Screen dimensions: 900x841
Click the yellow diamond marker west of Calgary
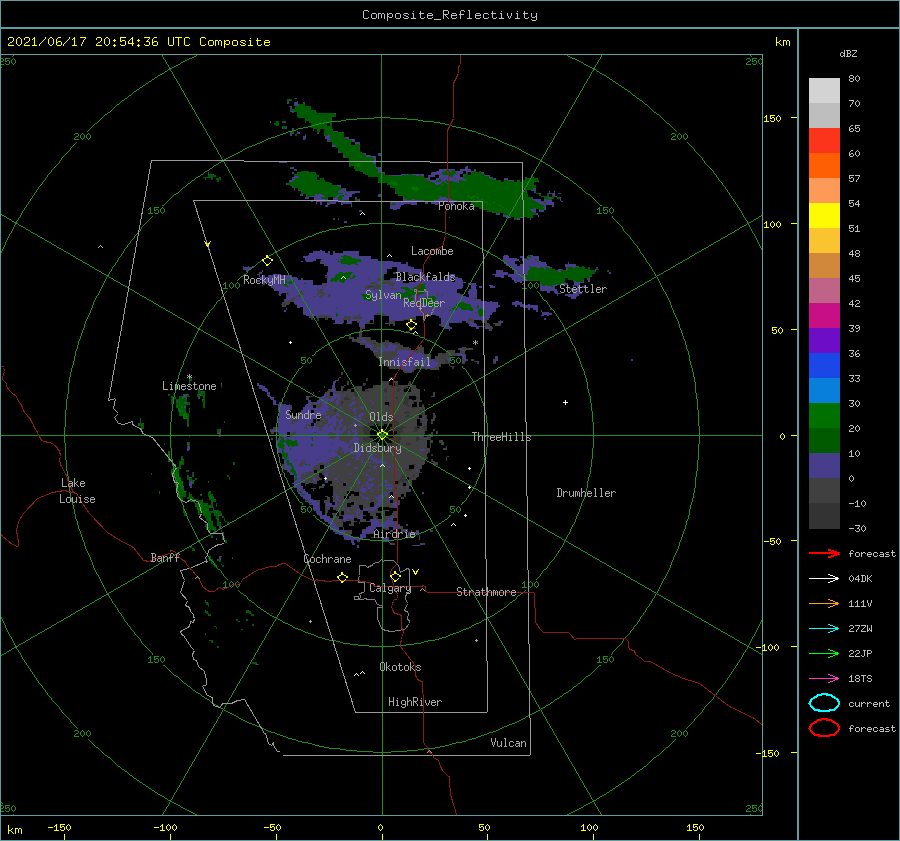tap(343, 578)
